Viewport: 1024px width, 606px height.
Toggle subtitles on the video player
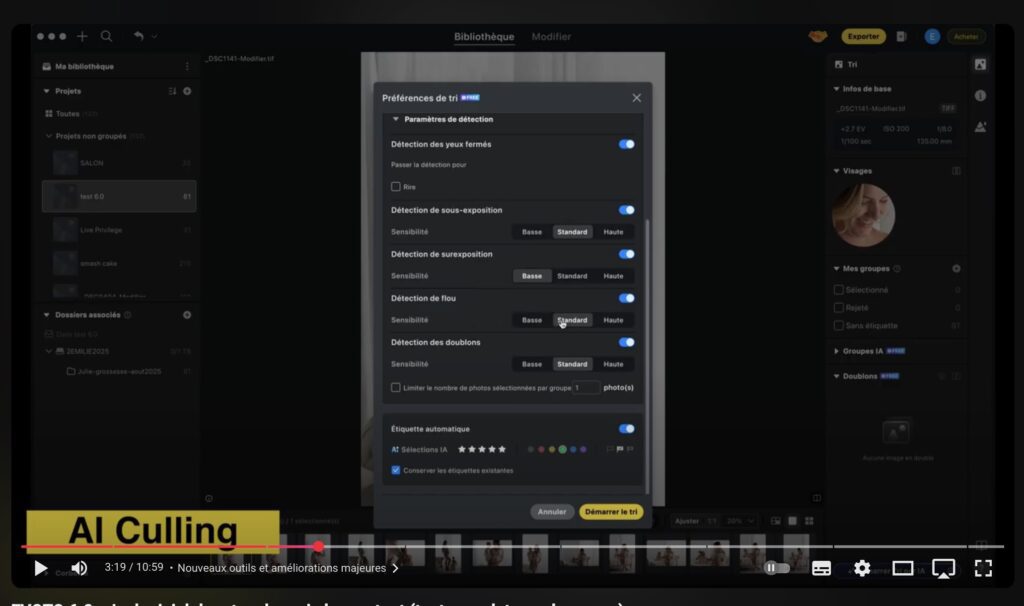[821, 568]
